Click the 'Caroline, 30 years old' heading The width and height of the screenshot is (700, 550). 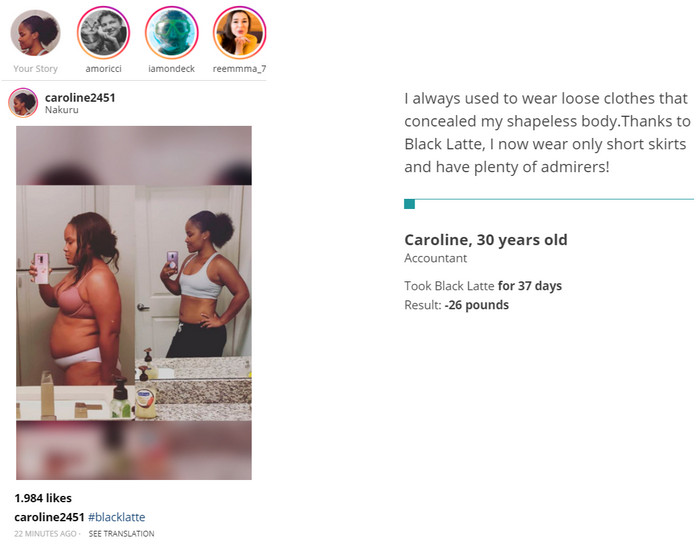coord(485,240)
